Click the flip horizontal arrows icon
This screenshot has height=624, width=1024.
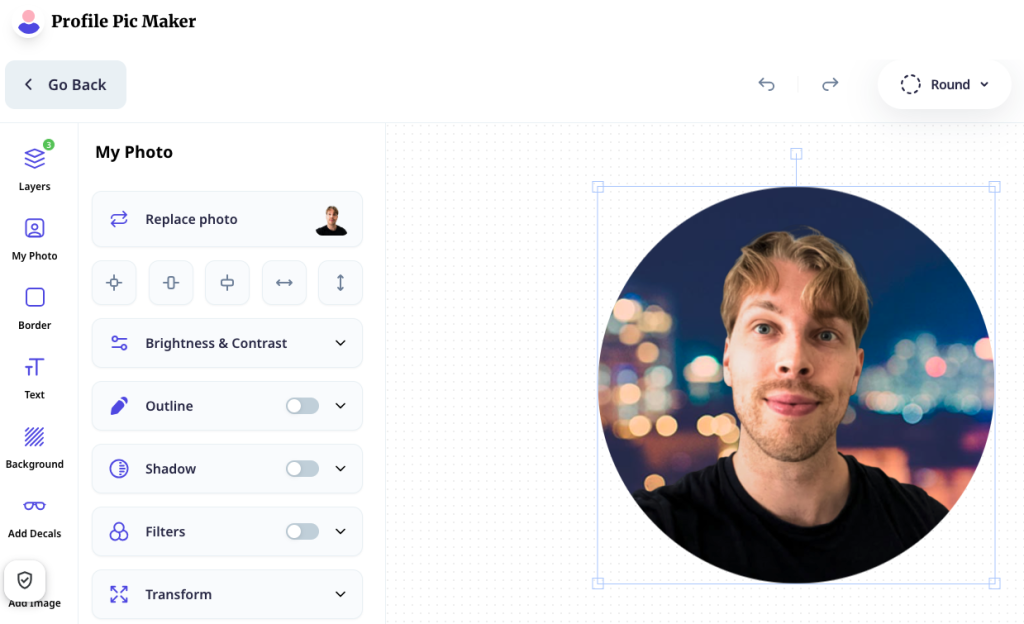click(x=284, y=283)
